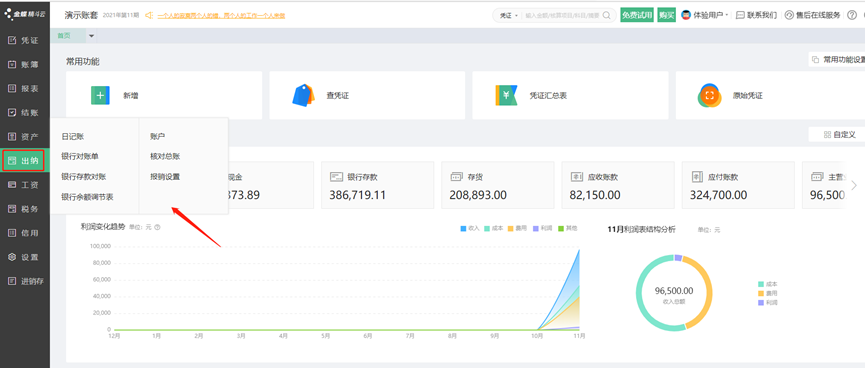Click the 凭证汇总表 yen icon
The height and width of the screenshot is (368, 865).
coord(506,95)
